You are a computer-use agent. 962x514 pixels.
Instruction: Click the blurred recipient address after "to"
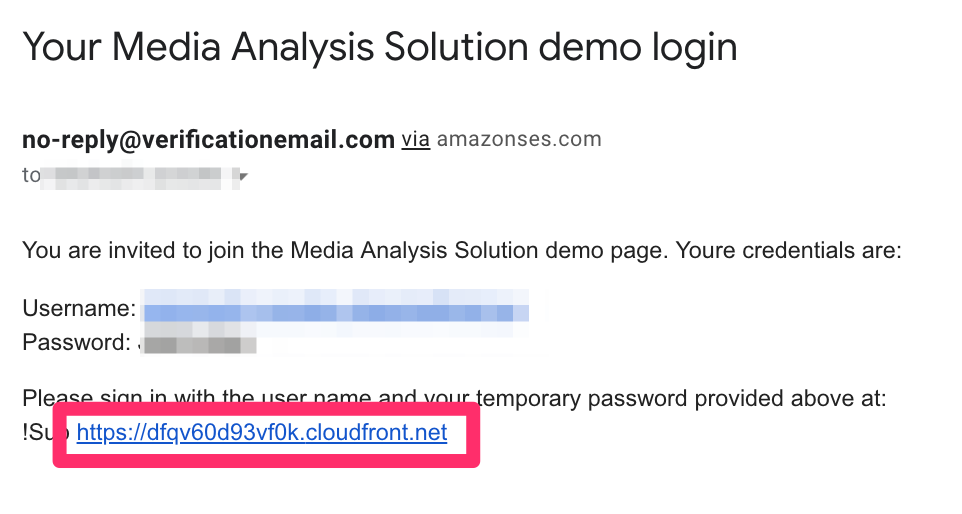140,175
